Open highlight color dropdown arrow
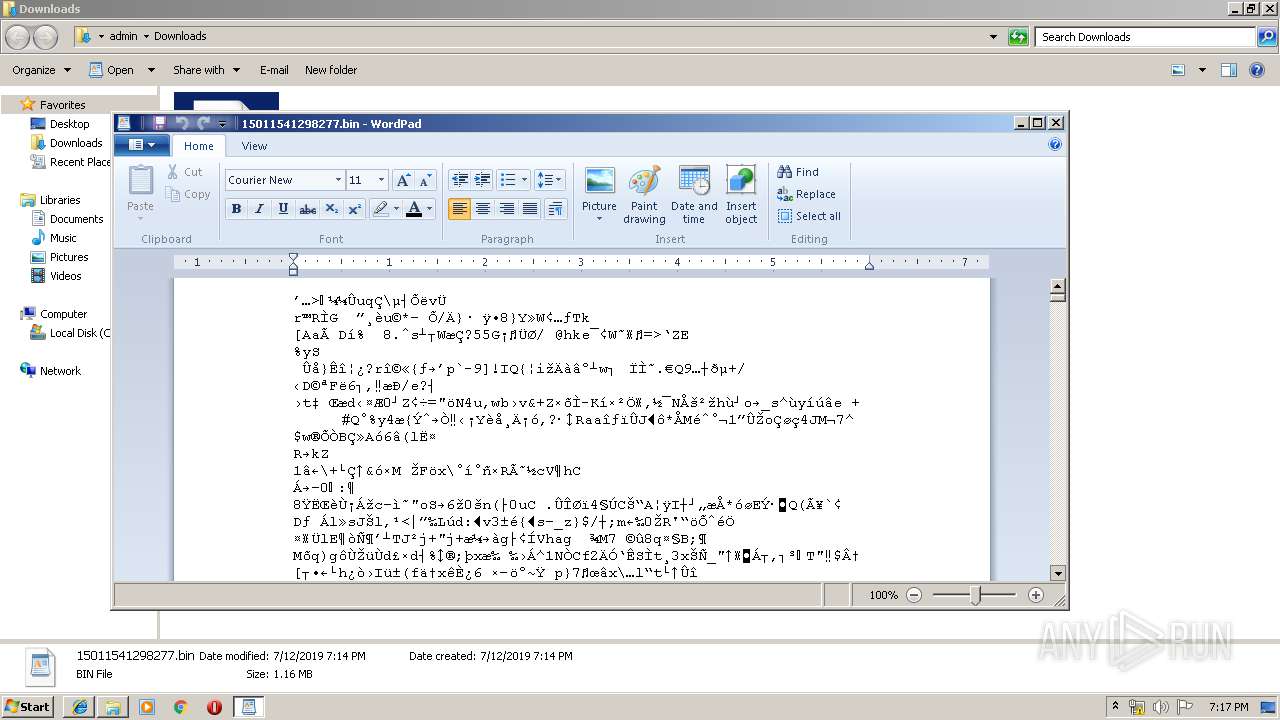1280x720 pixels. point(397,209)
